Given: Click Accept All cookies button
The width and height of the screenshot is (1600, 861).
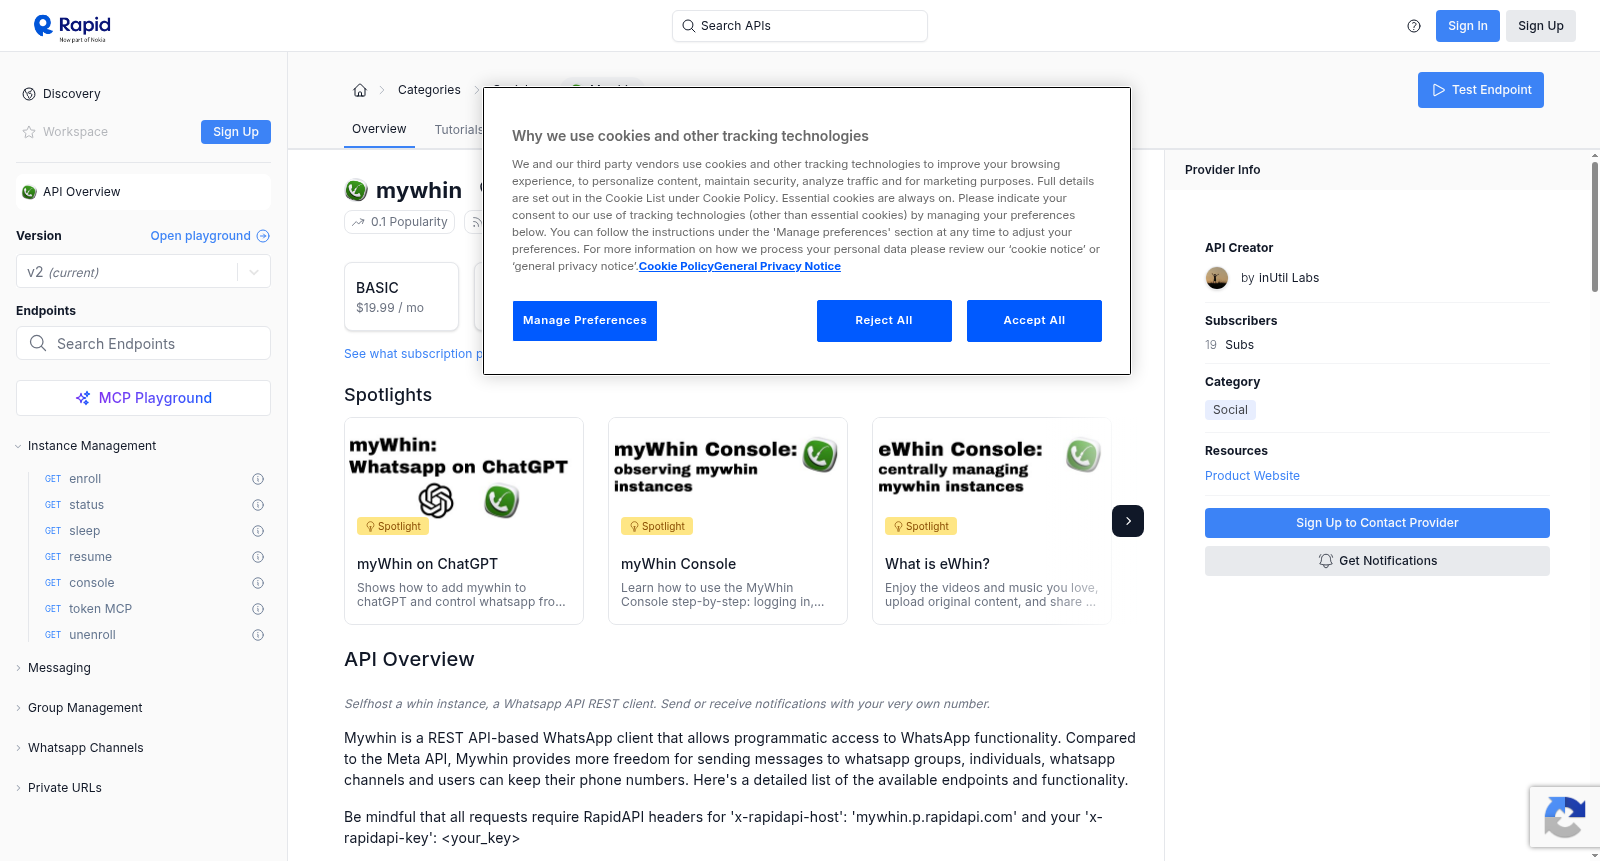Looking at the screenshot, I should (1034, 321).
